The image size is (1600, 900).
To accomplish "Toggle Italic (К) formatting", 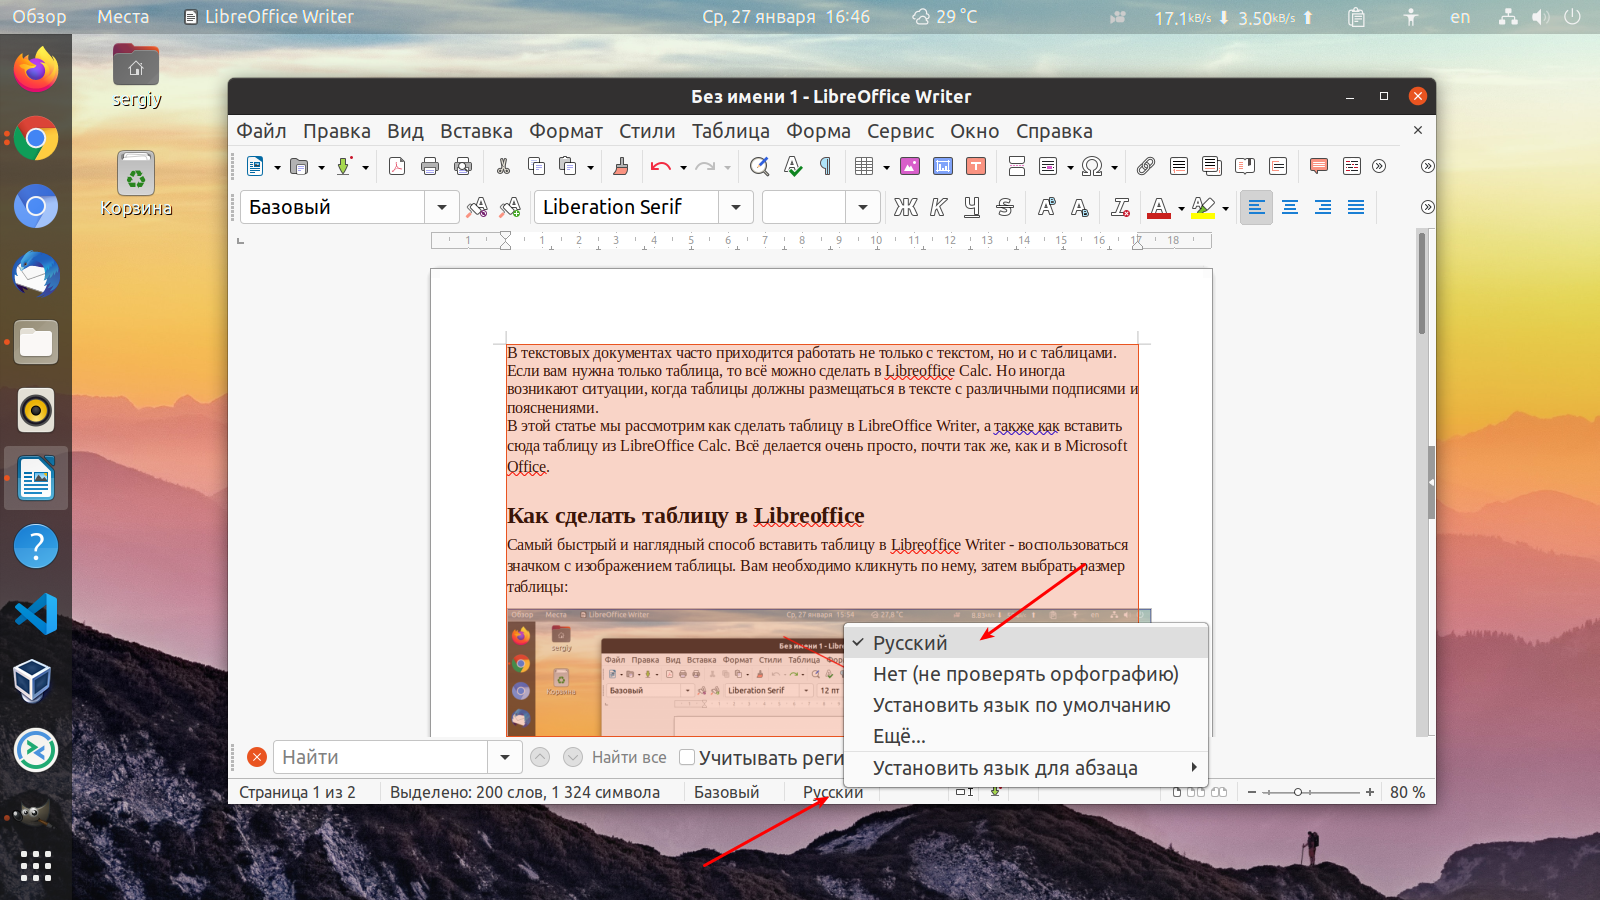I will click(x=938, y=207).
